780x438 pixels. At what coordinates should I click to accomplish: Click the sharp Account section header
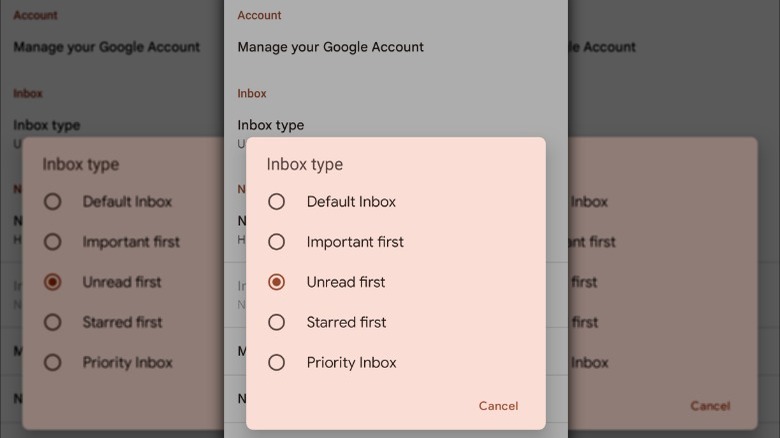pyautogui.click(x=259, y=15)
